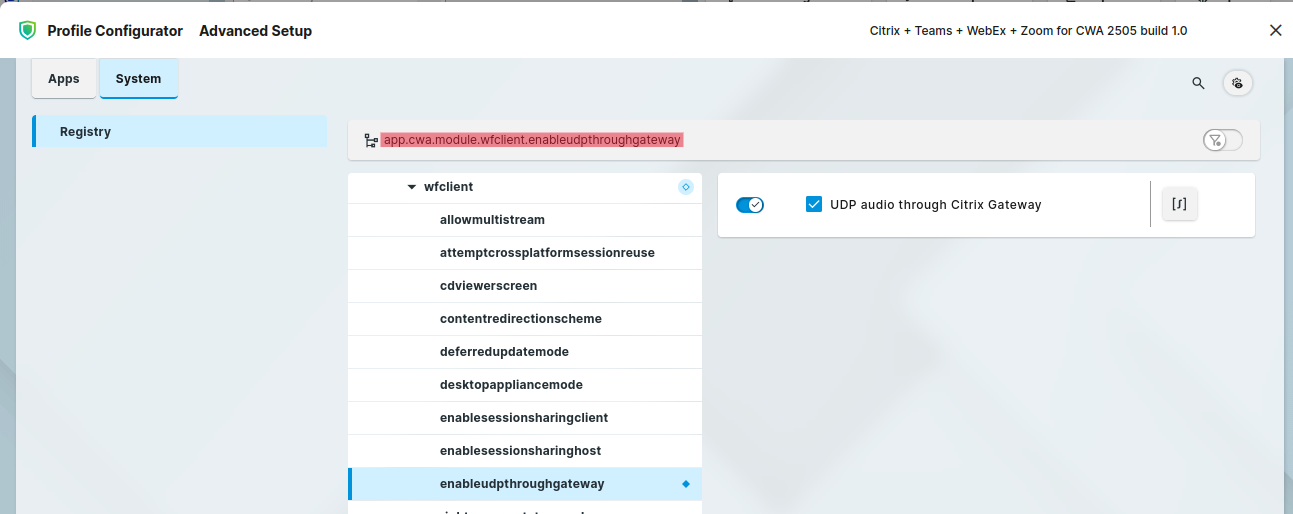The height and width of the screenshot is (514, 1293).
Task: Open Registry in the left sidebar
Action: coord(85,132)
